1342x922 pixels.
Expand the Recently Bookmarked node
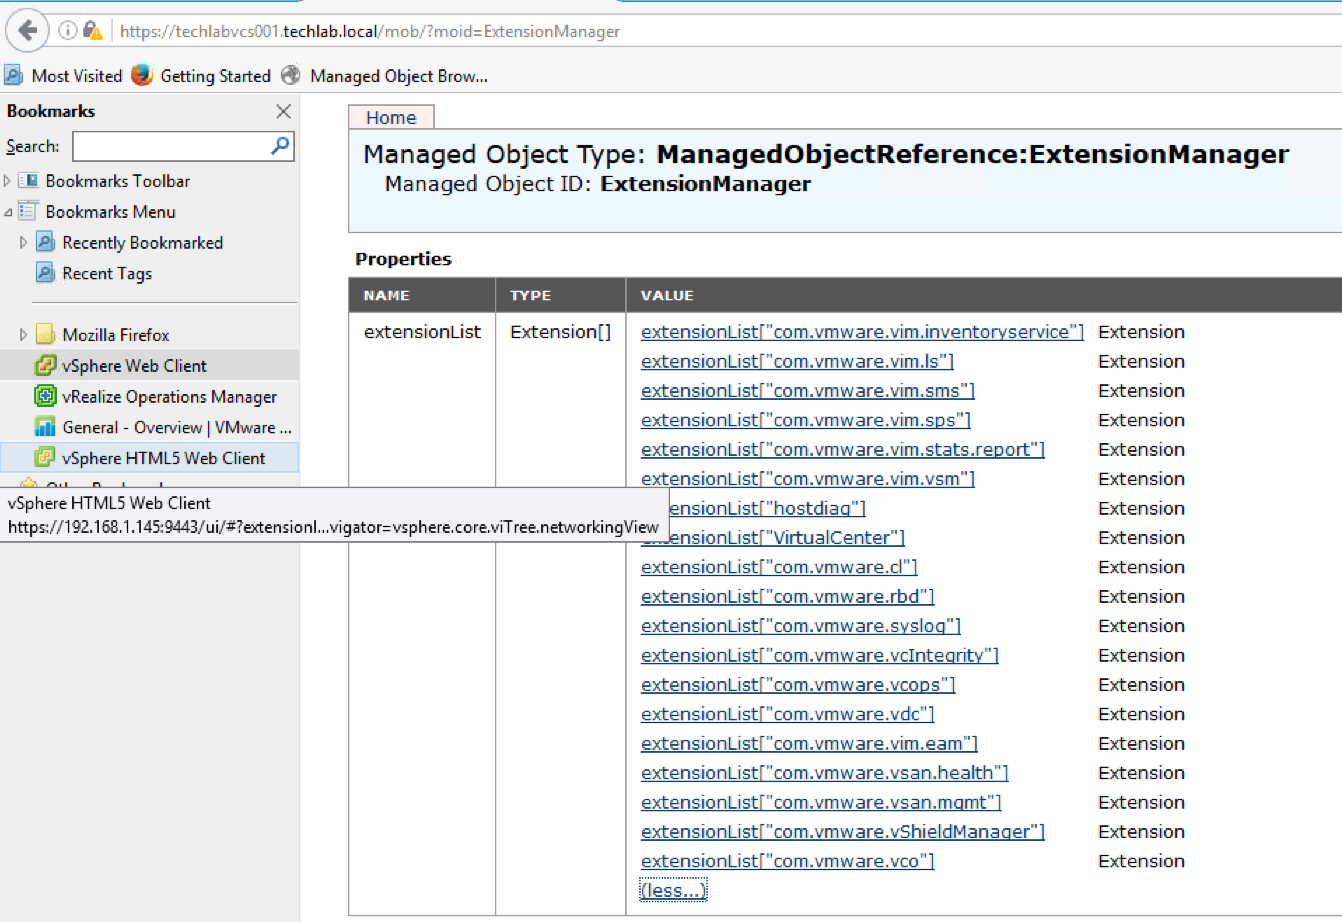(24, 243)
